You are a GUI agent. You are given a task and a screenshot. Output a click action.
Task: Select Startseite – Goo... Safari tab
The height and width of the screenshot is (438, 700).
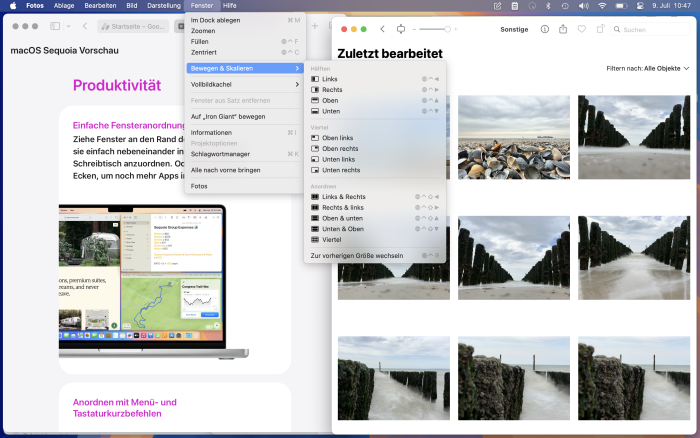(133, 26)
